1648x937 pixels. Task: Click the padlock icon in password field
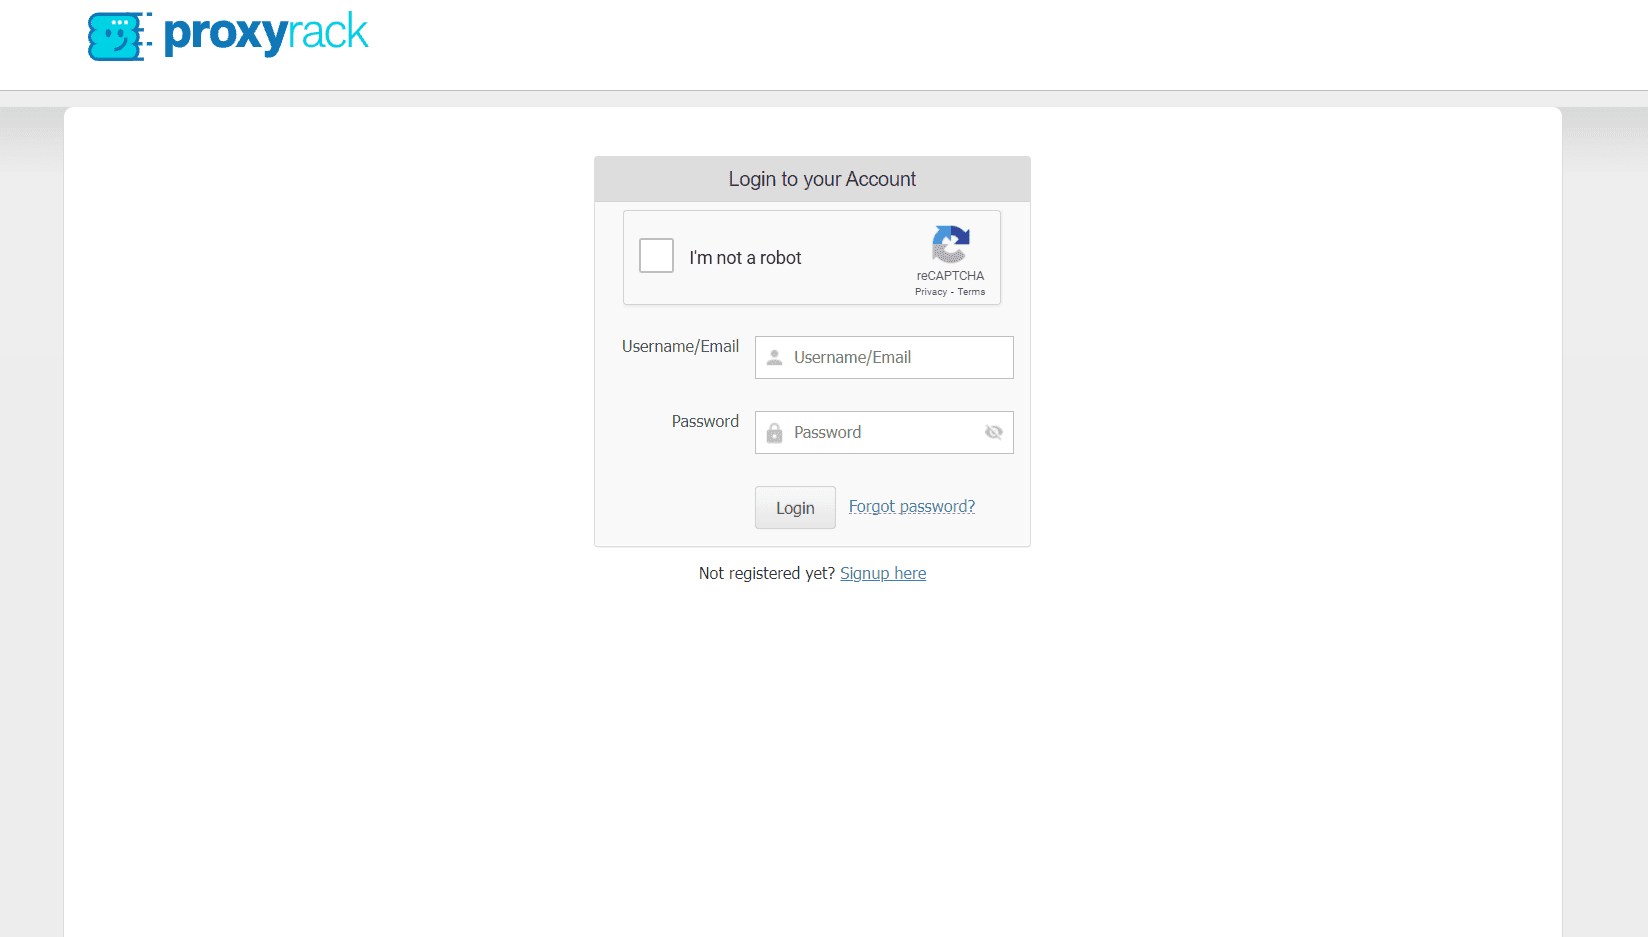click(x=774, y=433)
